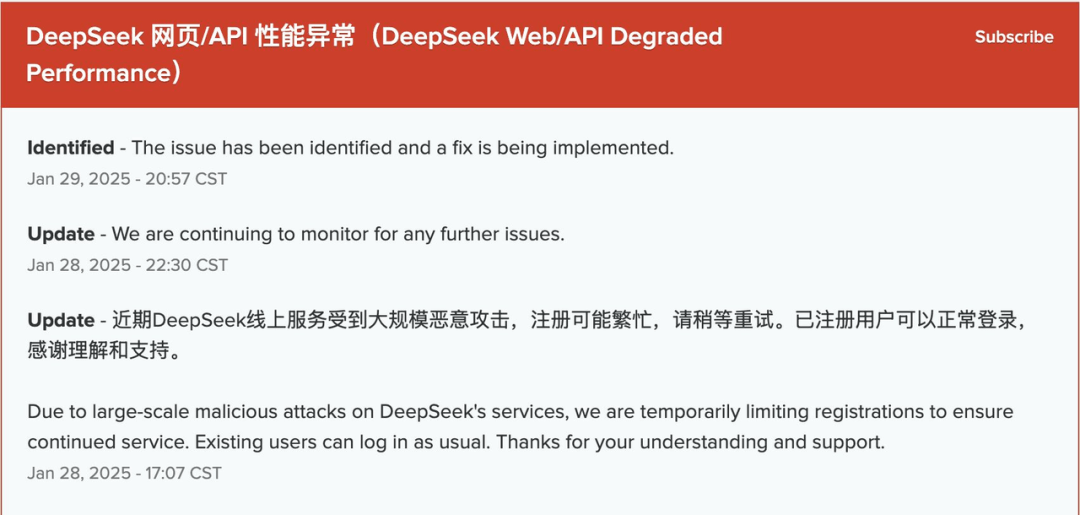Click the Chinese line '感谢理解和支持。'
Image resolution: width=1080 pixels, height=515 pixels.
point(104,350)
